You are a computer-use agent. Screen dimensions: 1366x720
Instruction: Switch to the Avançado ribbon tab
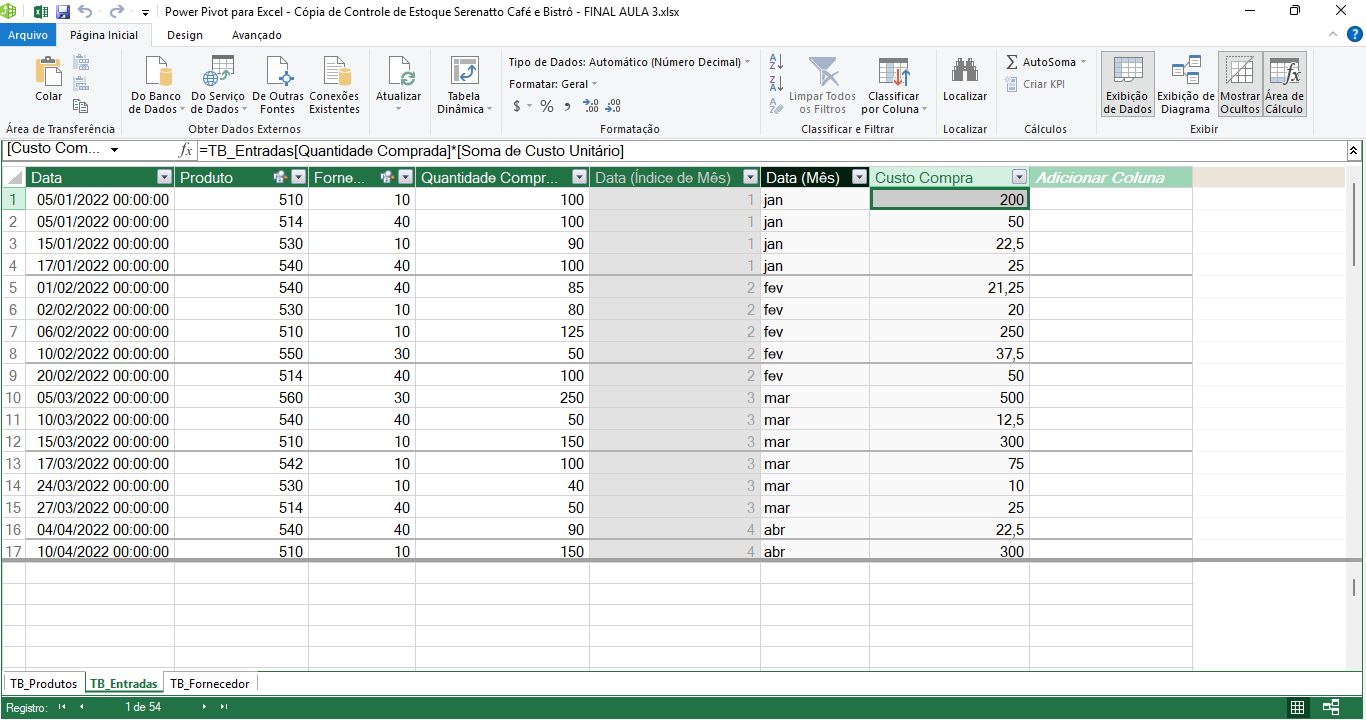coord(257,35)
